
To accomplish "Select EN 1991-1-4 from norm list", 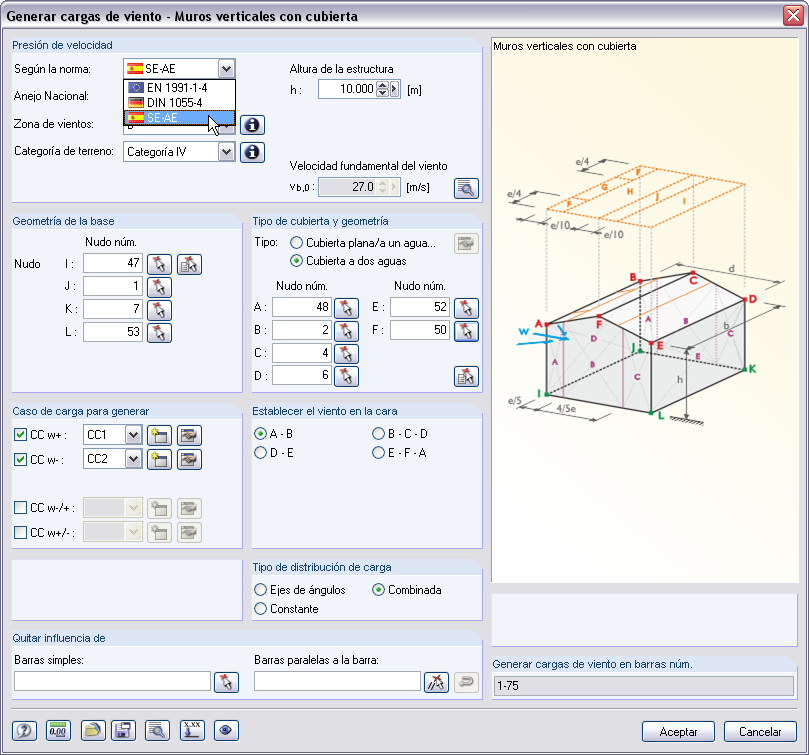I will (x=179, y=88).
